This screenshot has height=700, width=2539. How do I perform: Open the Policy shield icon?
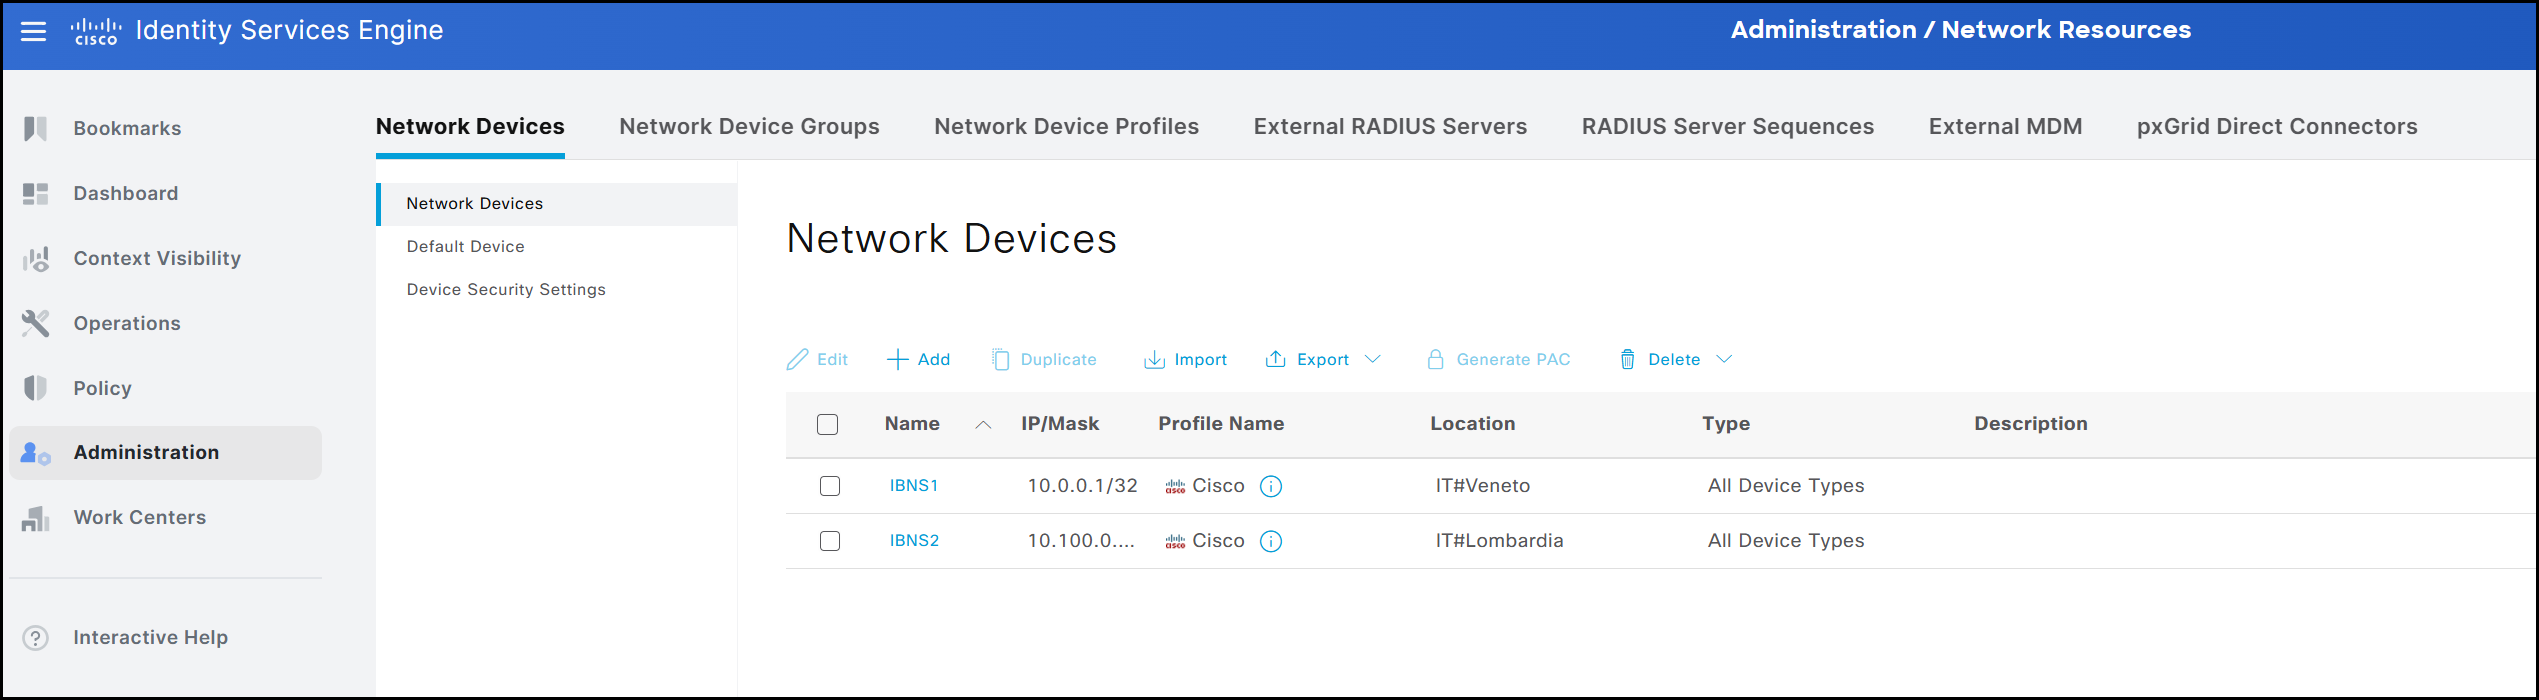point(36,388)
